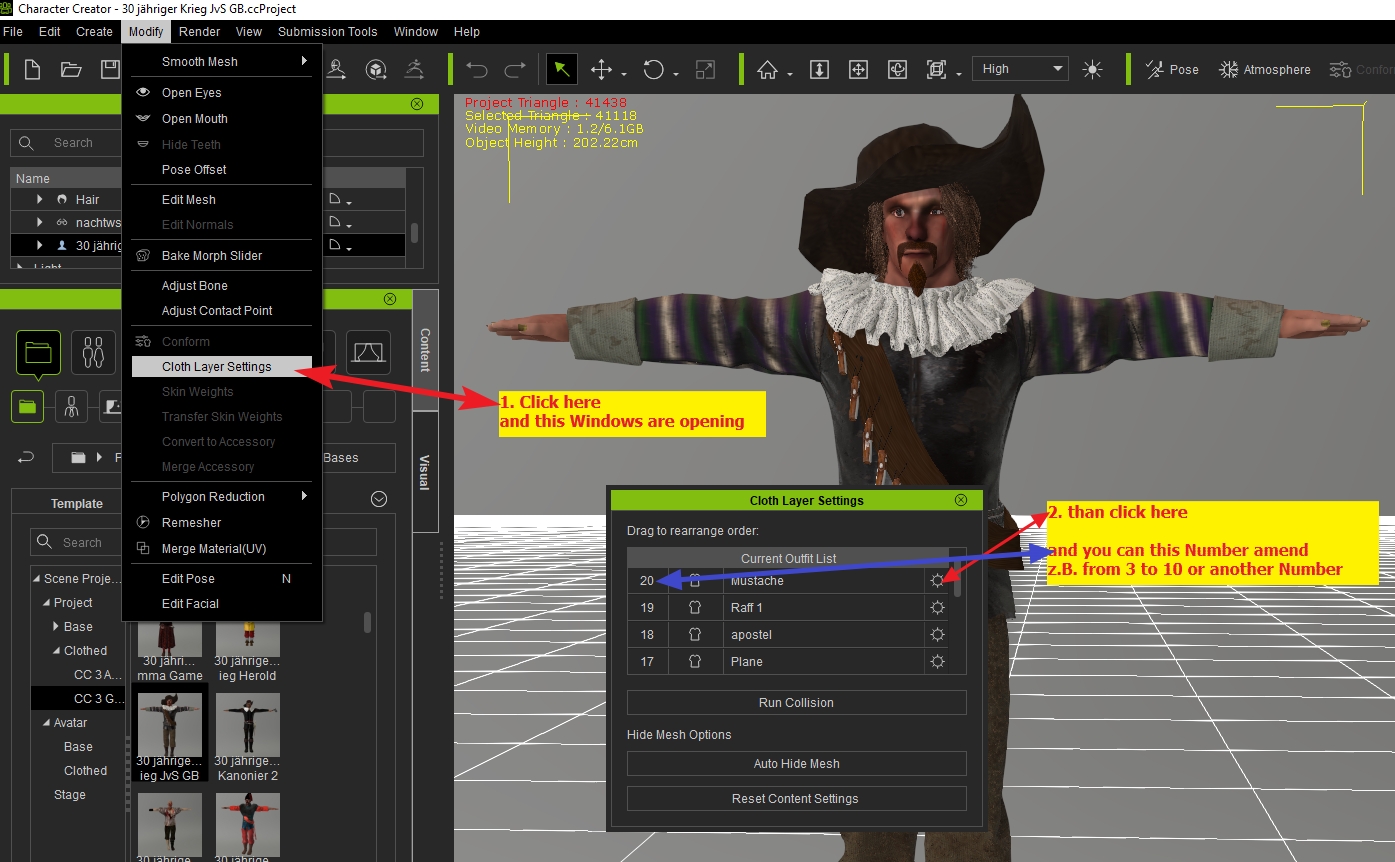Click the frame selected object icon

coord(936,69)
